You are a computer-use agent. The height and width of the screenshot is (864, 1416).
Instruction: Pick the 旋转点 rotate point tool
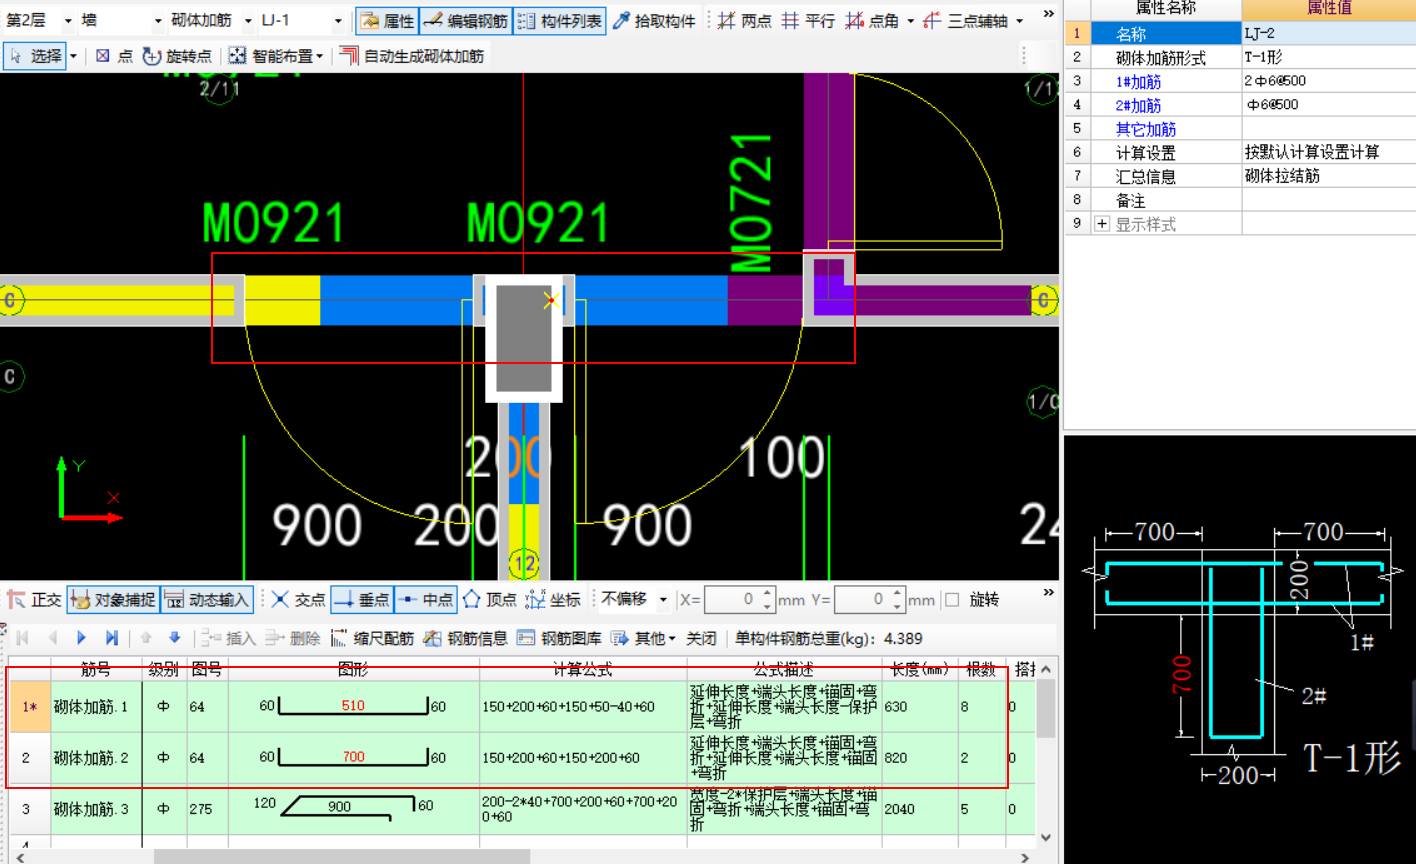[177, 56]
